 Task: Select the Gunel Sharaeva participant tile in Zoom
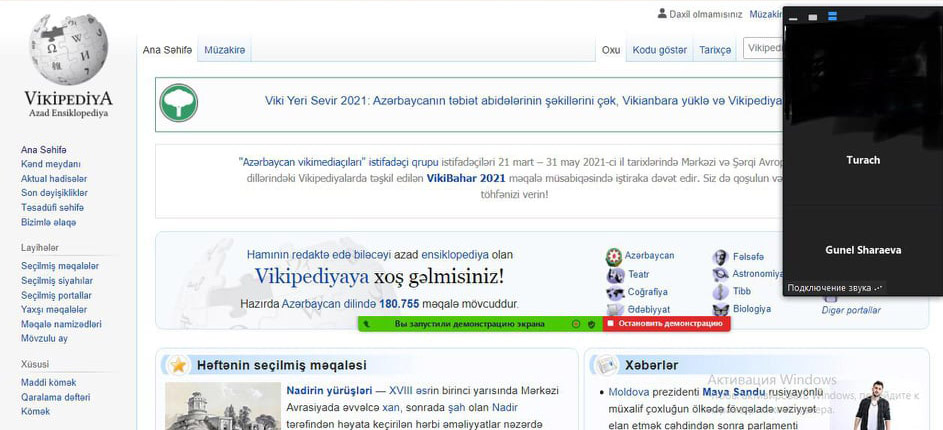coord(863,250)
